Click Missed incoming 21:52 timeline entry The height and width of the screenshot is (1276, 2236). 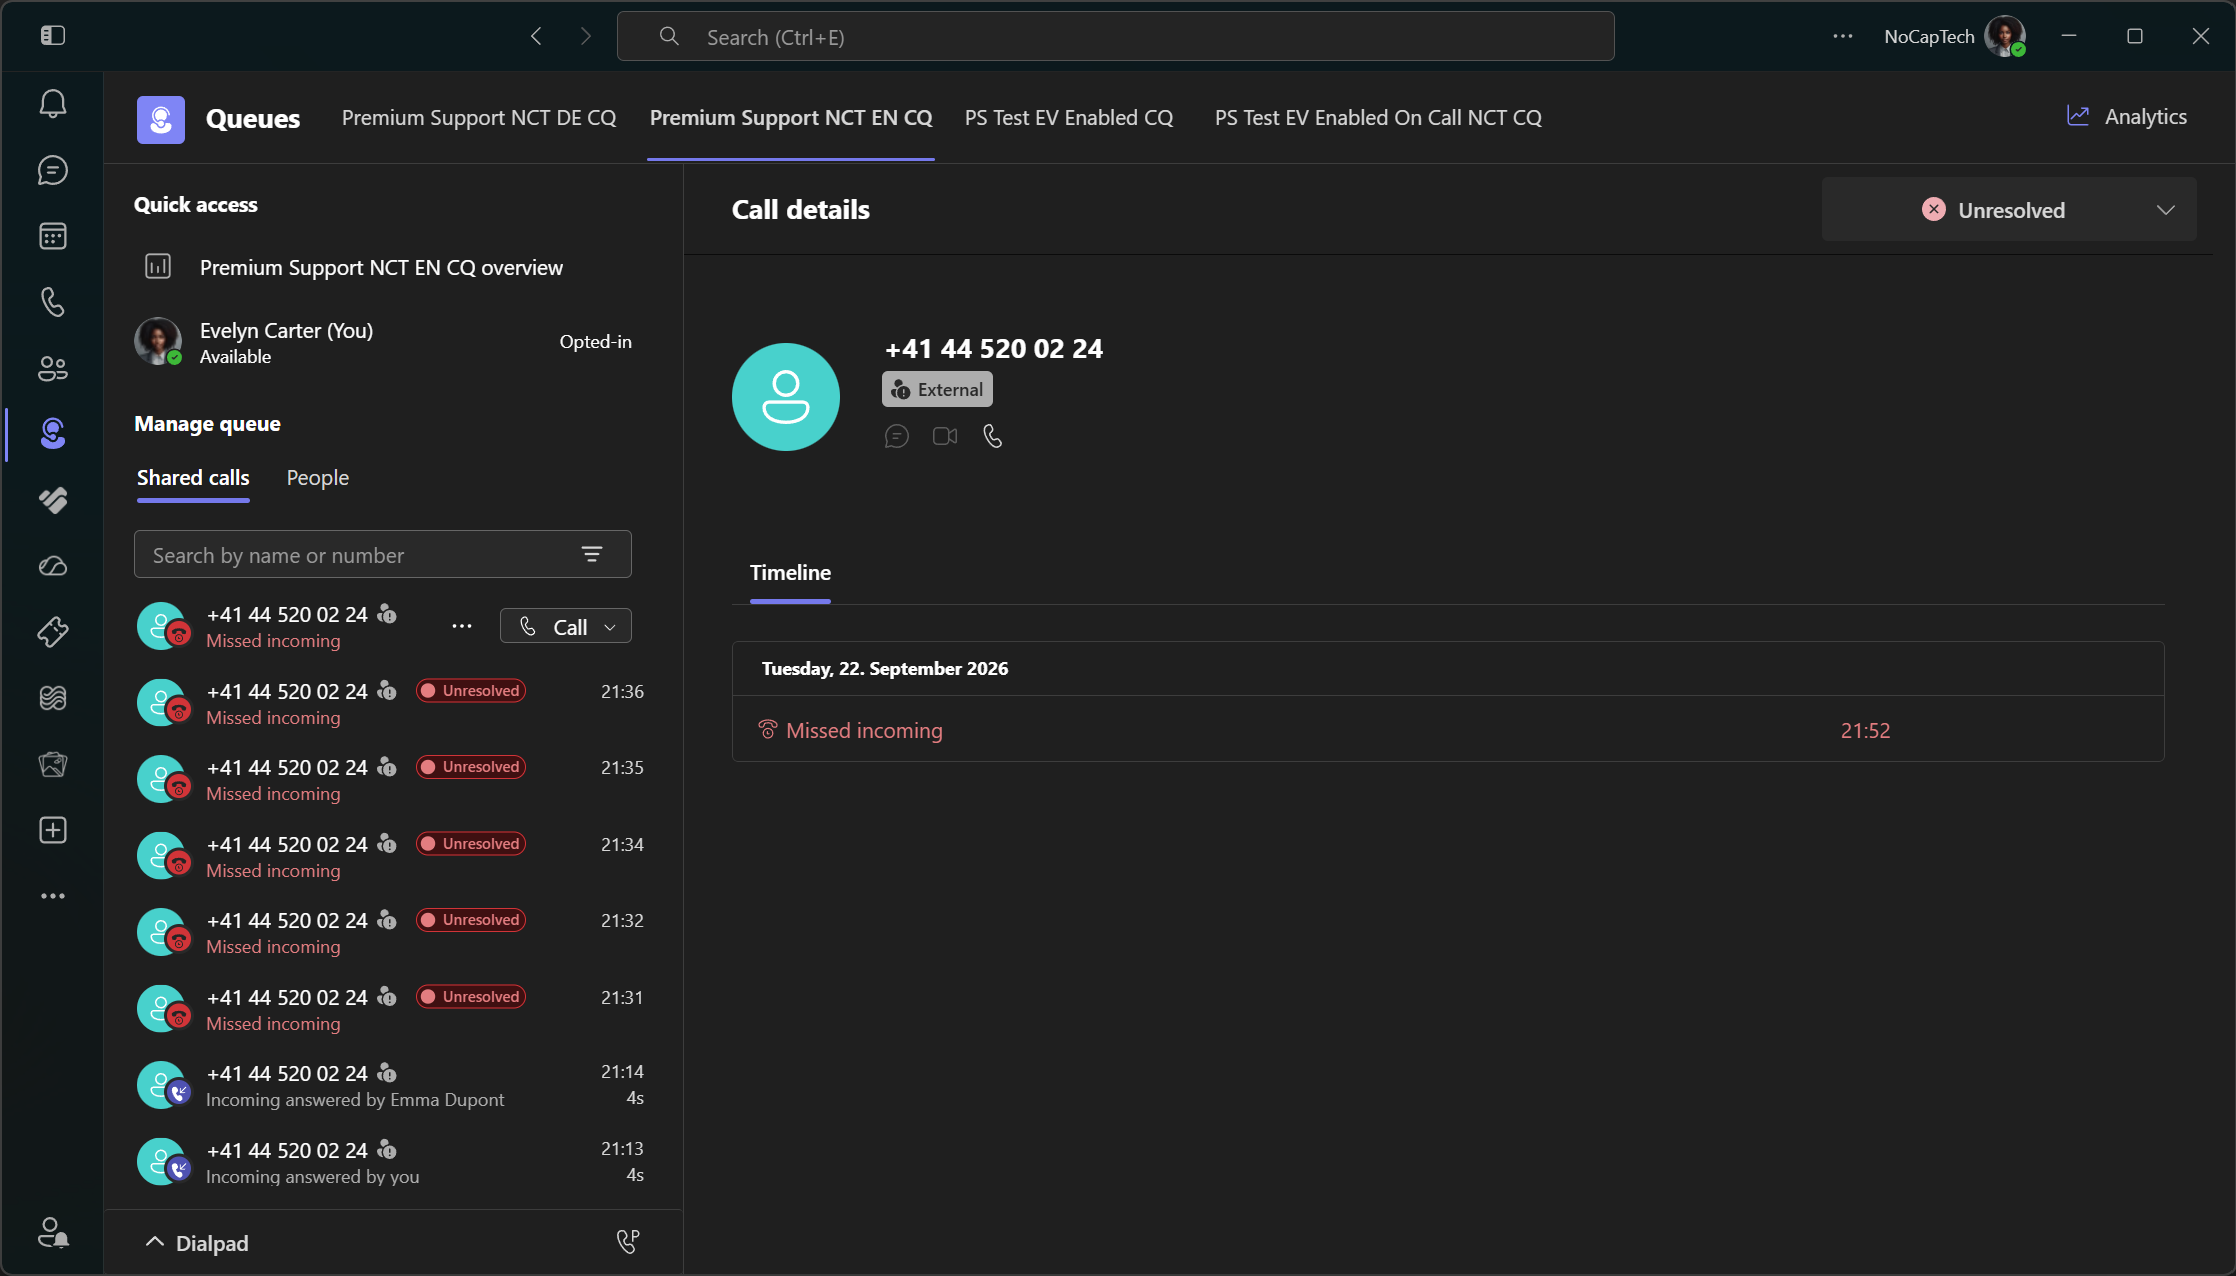click(x=1448, y=730)
